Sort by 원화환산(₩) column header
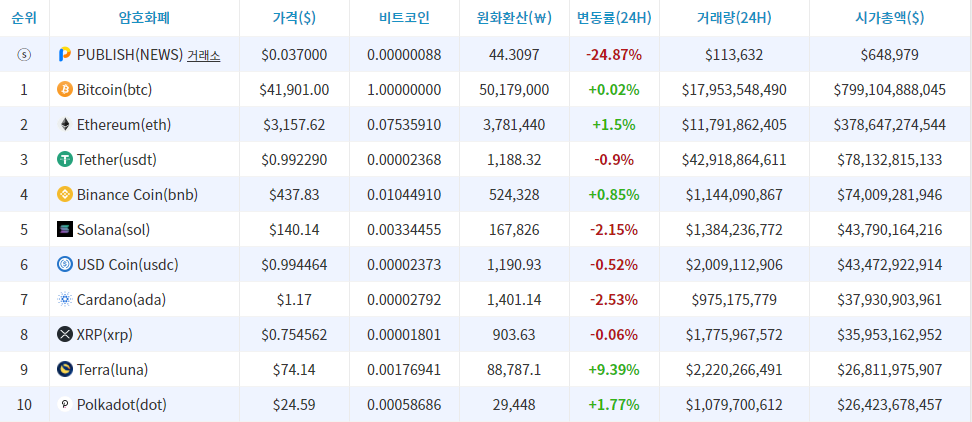The height and width of the screenshot is (422, 972). point(514,18)
